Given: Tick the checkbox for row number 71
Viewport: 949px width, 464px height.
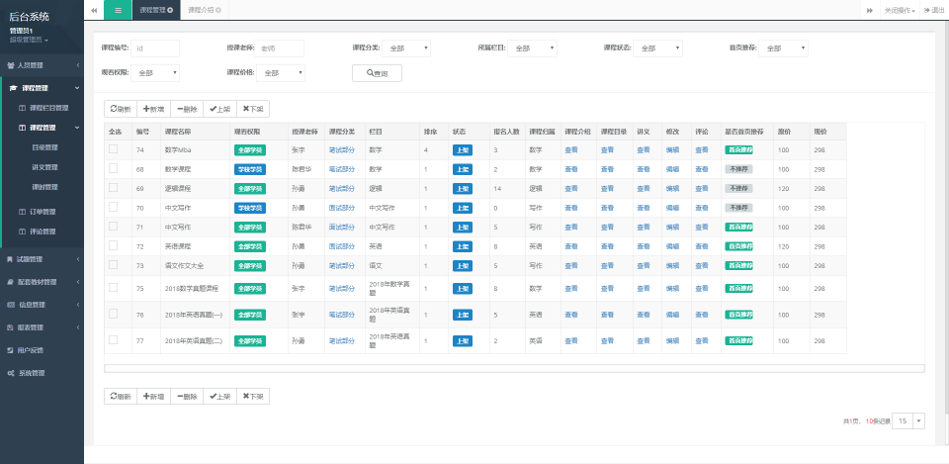Looking at the screenshot, I should pyautogui.click(x=113, y=226).
